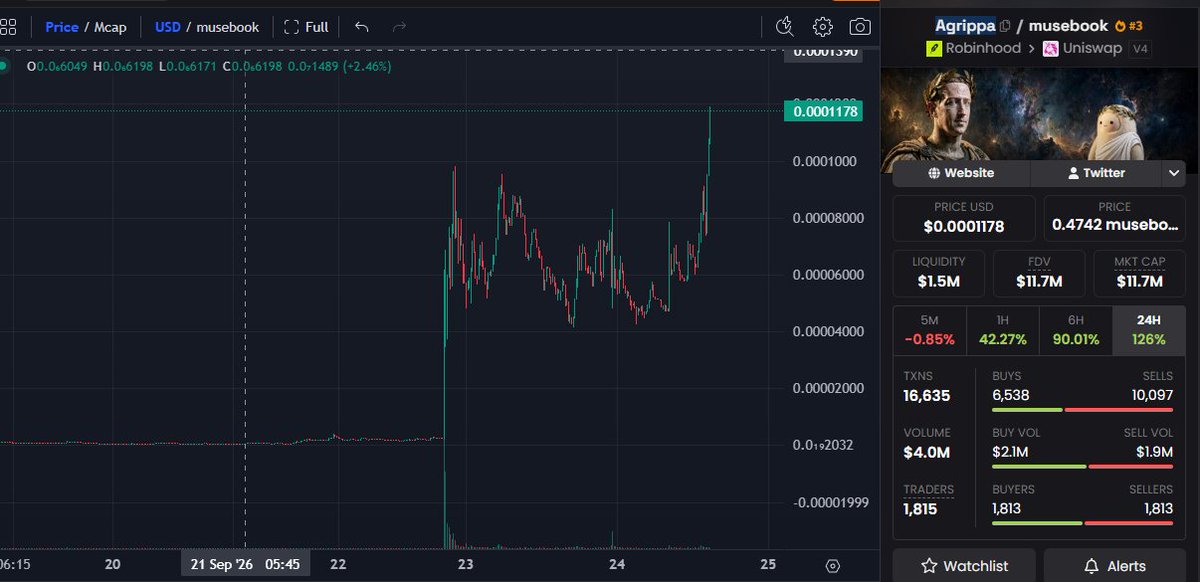The image size is (1200, 582).
Task: Enter Full screen chart mode
Action: pos(306,27)
